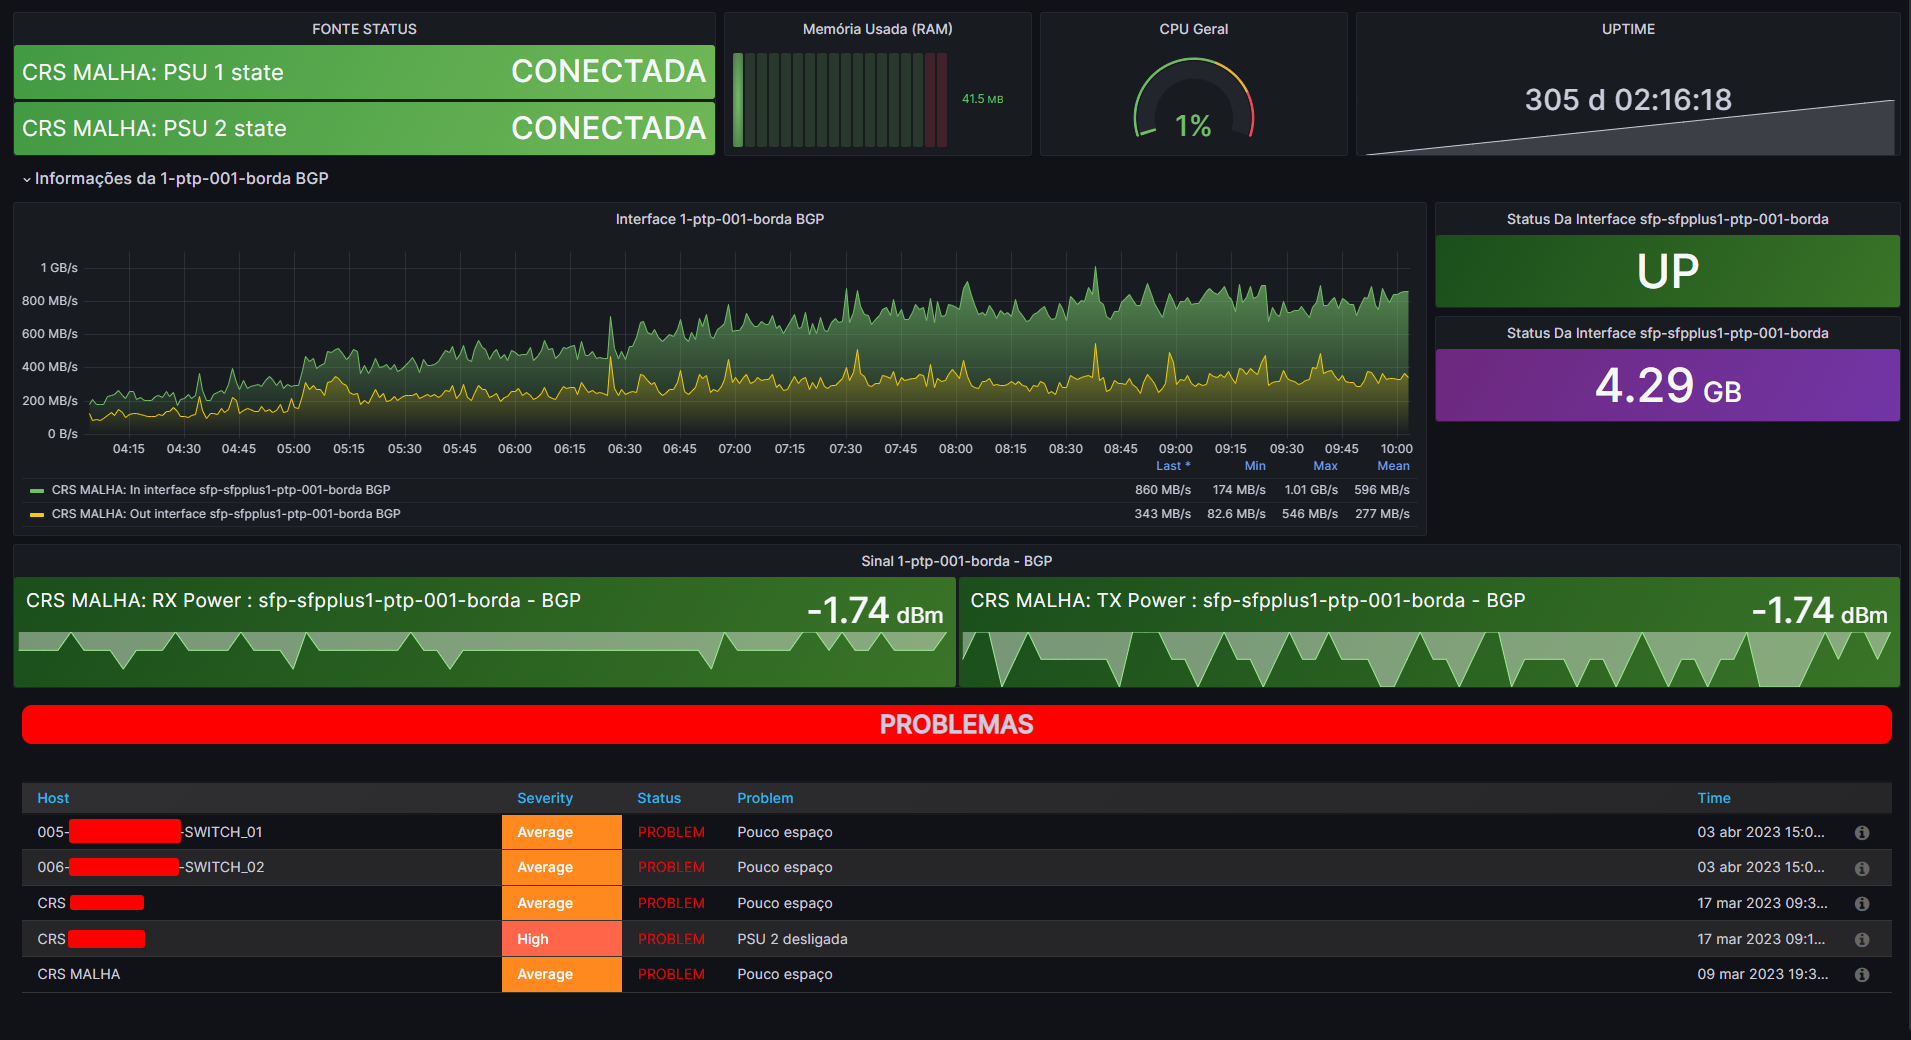
Task: Open info for 006-SWITCH_02 problem row
Action: (x=1861, y=867)
